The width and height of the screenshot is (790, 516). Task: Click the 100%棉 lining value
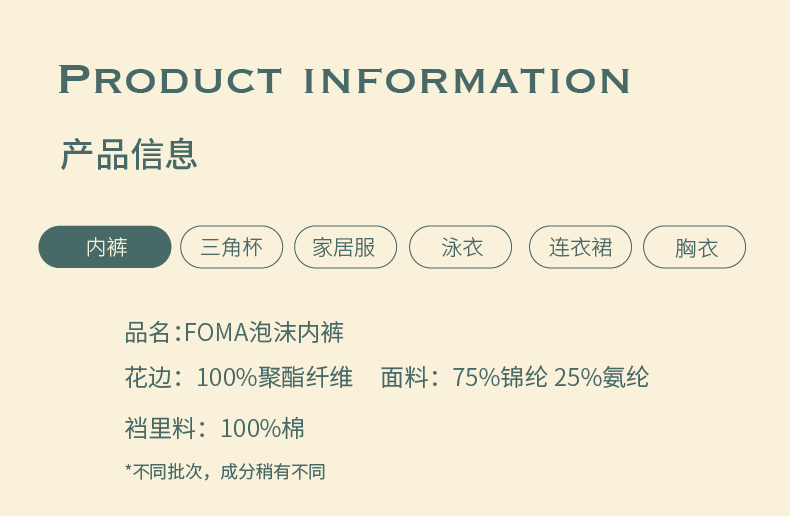262,429
